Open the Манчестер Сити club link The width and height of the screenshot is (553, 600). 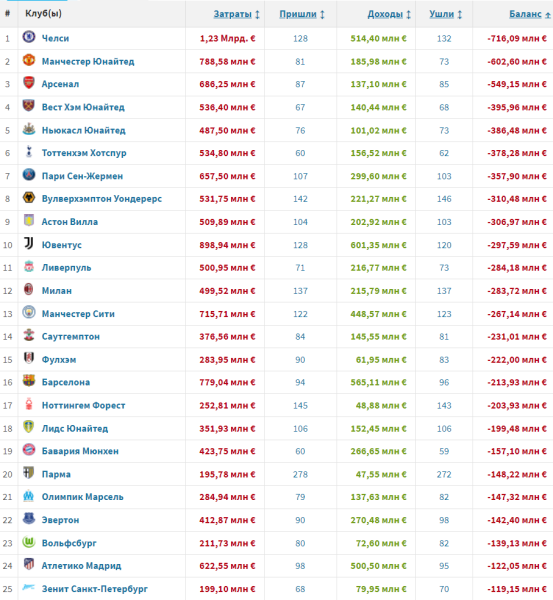pos(78,314)
